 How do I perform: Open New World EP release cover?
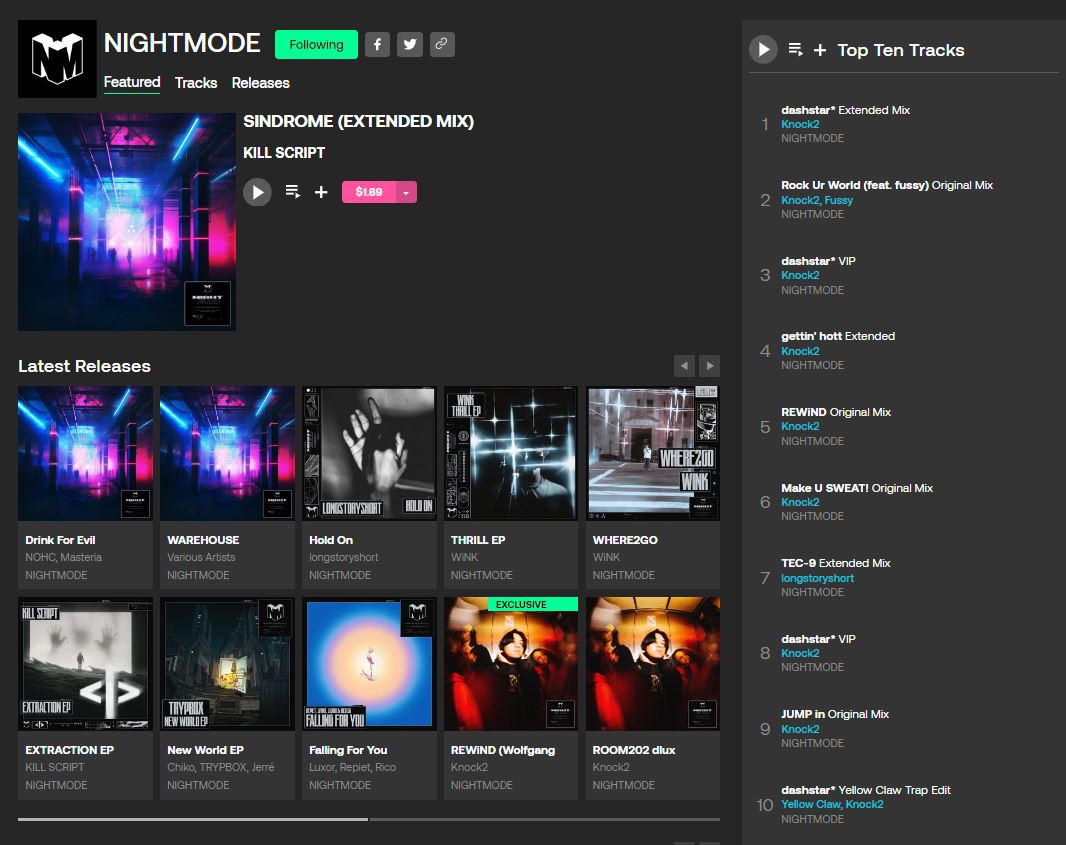click(227, 663)
